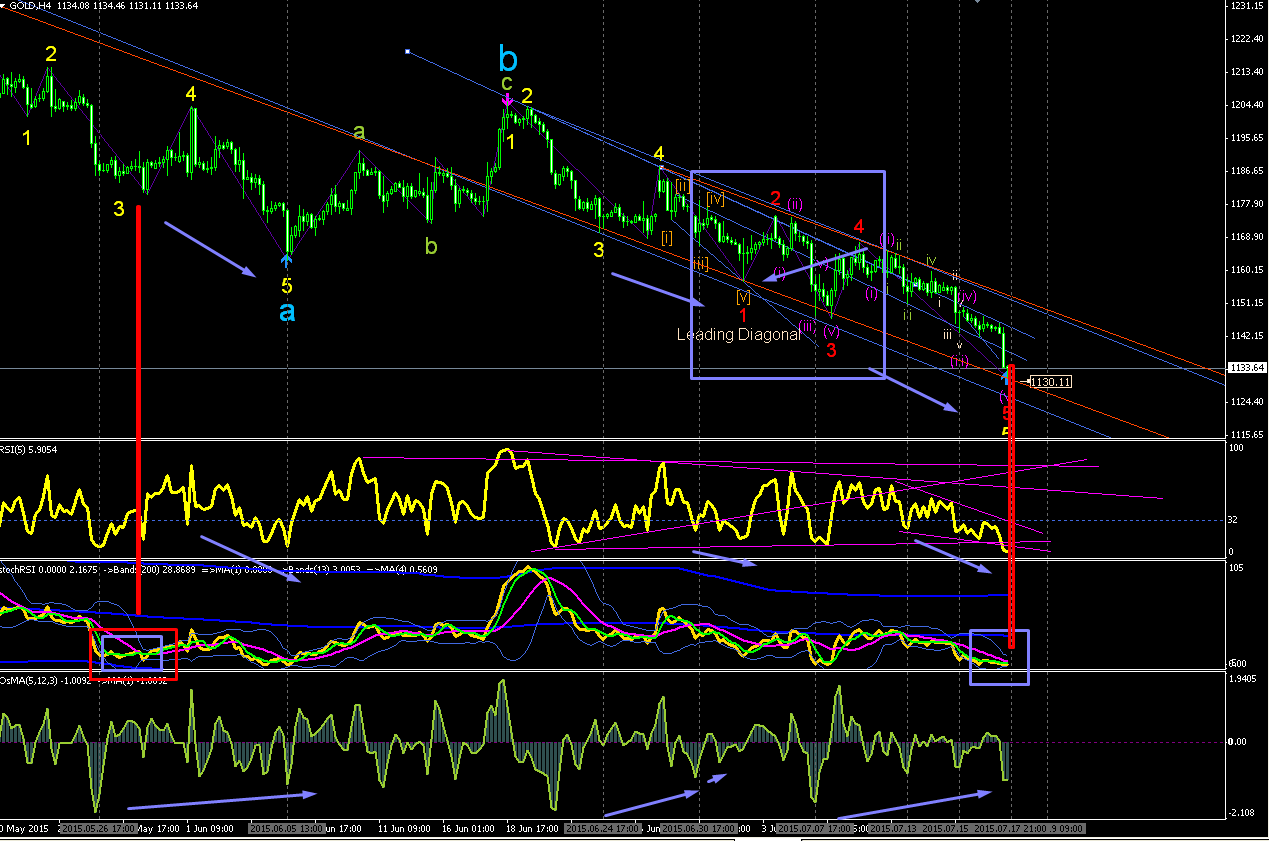Click the 1124.40 price axis value
The width and height of the screenshot is (1269, 841).
pyautogui.click(x=1246, y=402)
